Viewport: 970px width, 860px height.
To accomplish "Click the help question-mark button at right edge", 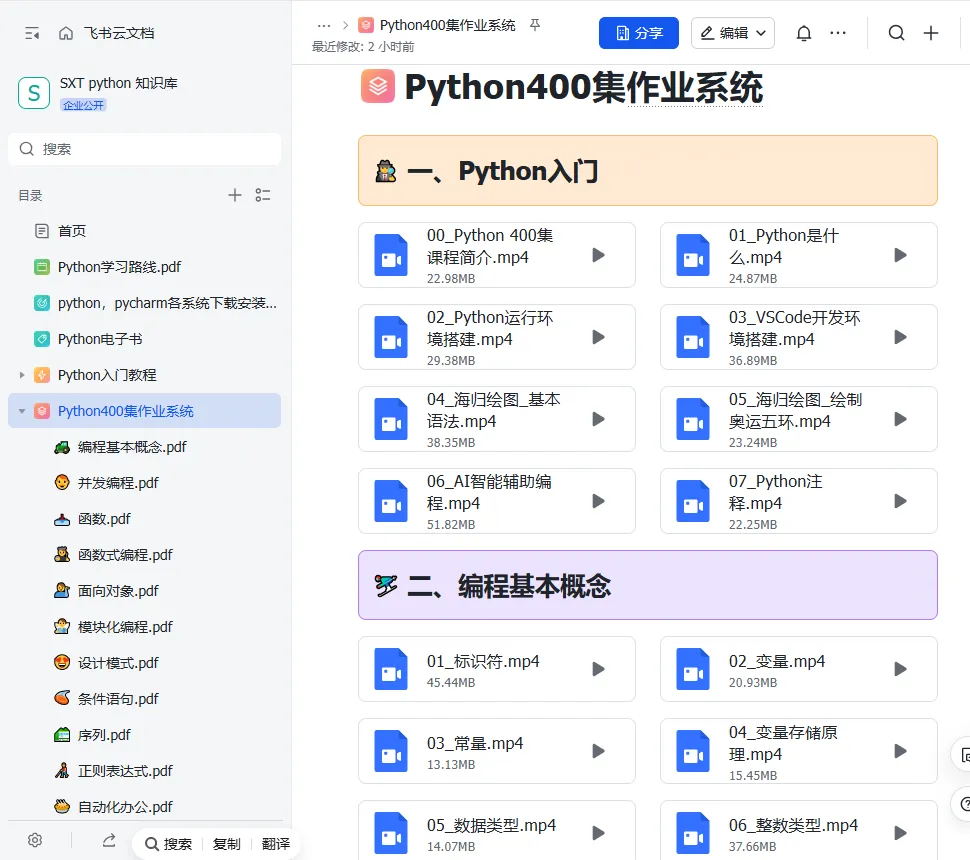I will click(962, 804).
